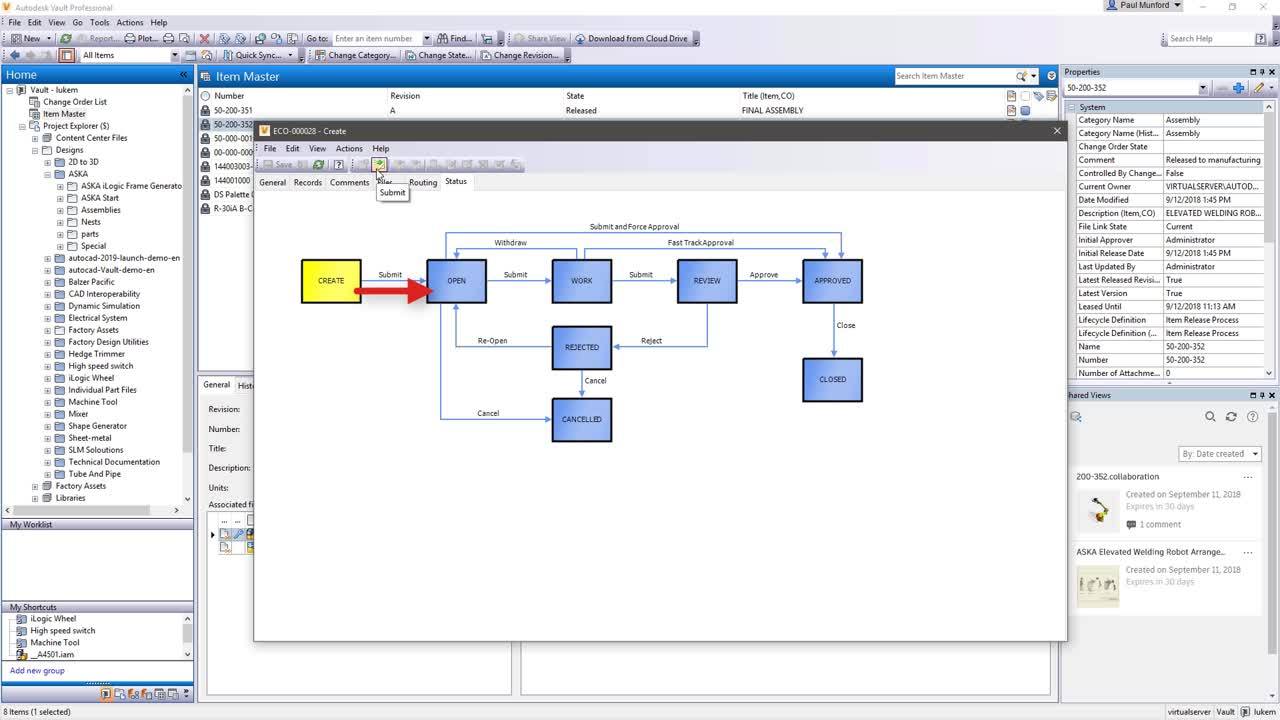
Task: Click the edit pencil icon in Properties panel
Action: click(1258, 88)
